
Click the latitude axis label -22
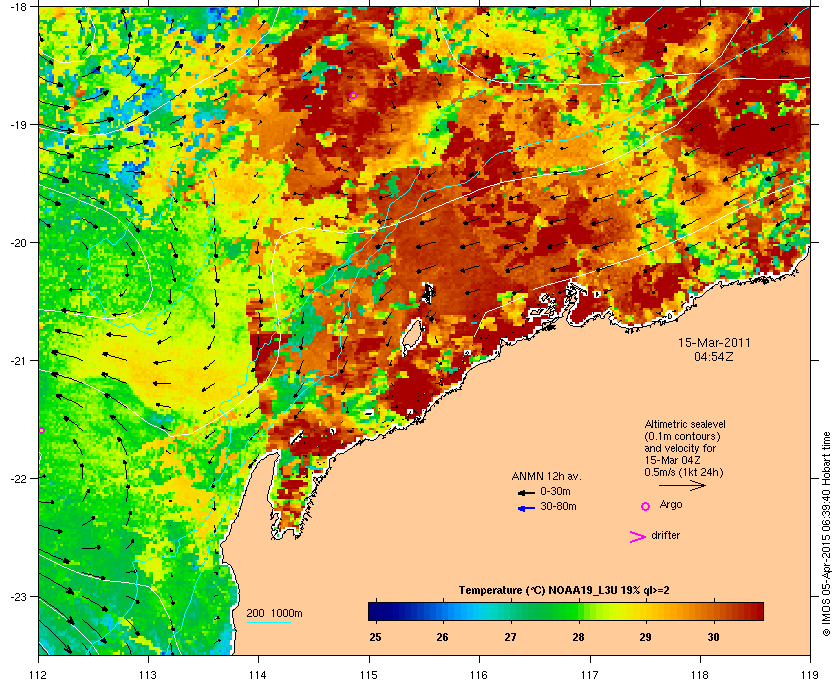tap(19, 479)
